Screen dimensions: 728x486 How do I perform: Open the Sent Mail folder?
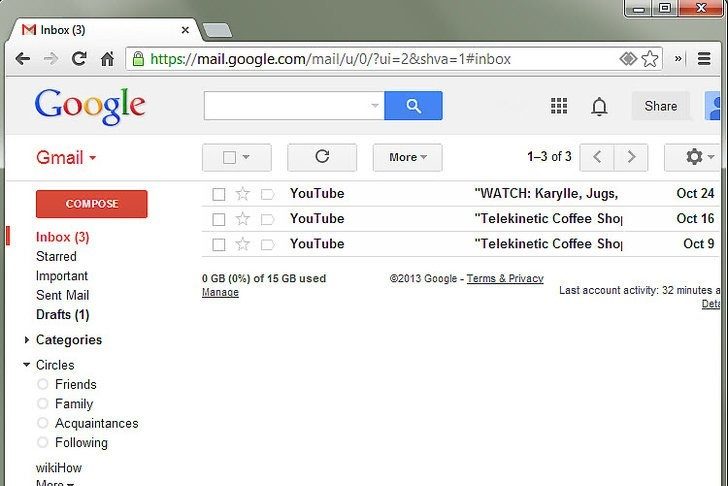click(62, 295)
